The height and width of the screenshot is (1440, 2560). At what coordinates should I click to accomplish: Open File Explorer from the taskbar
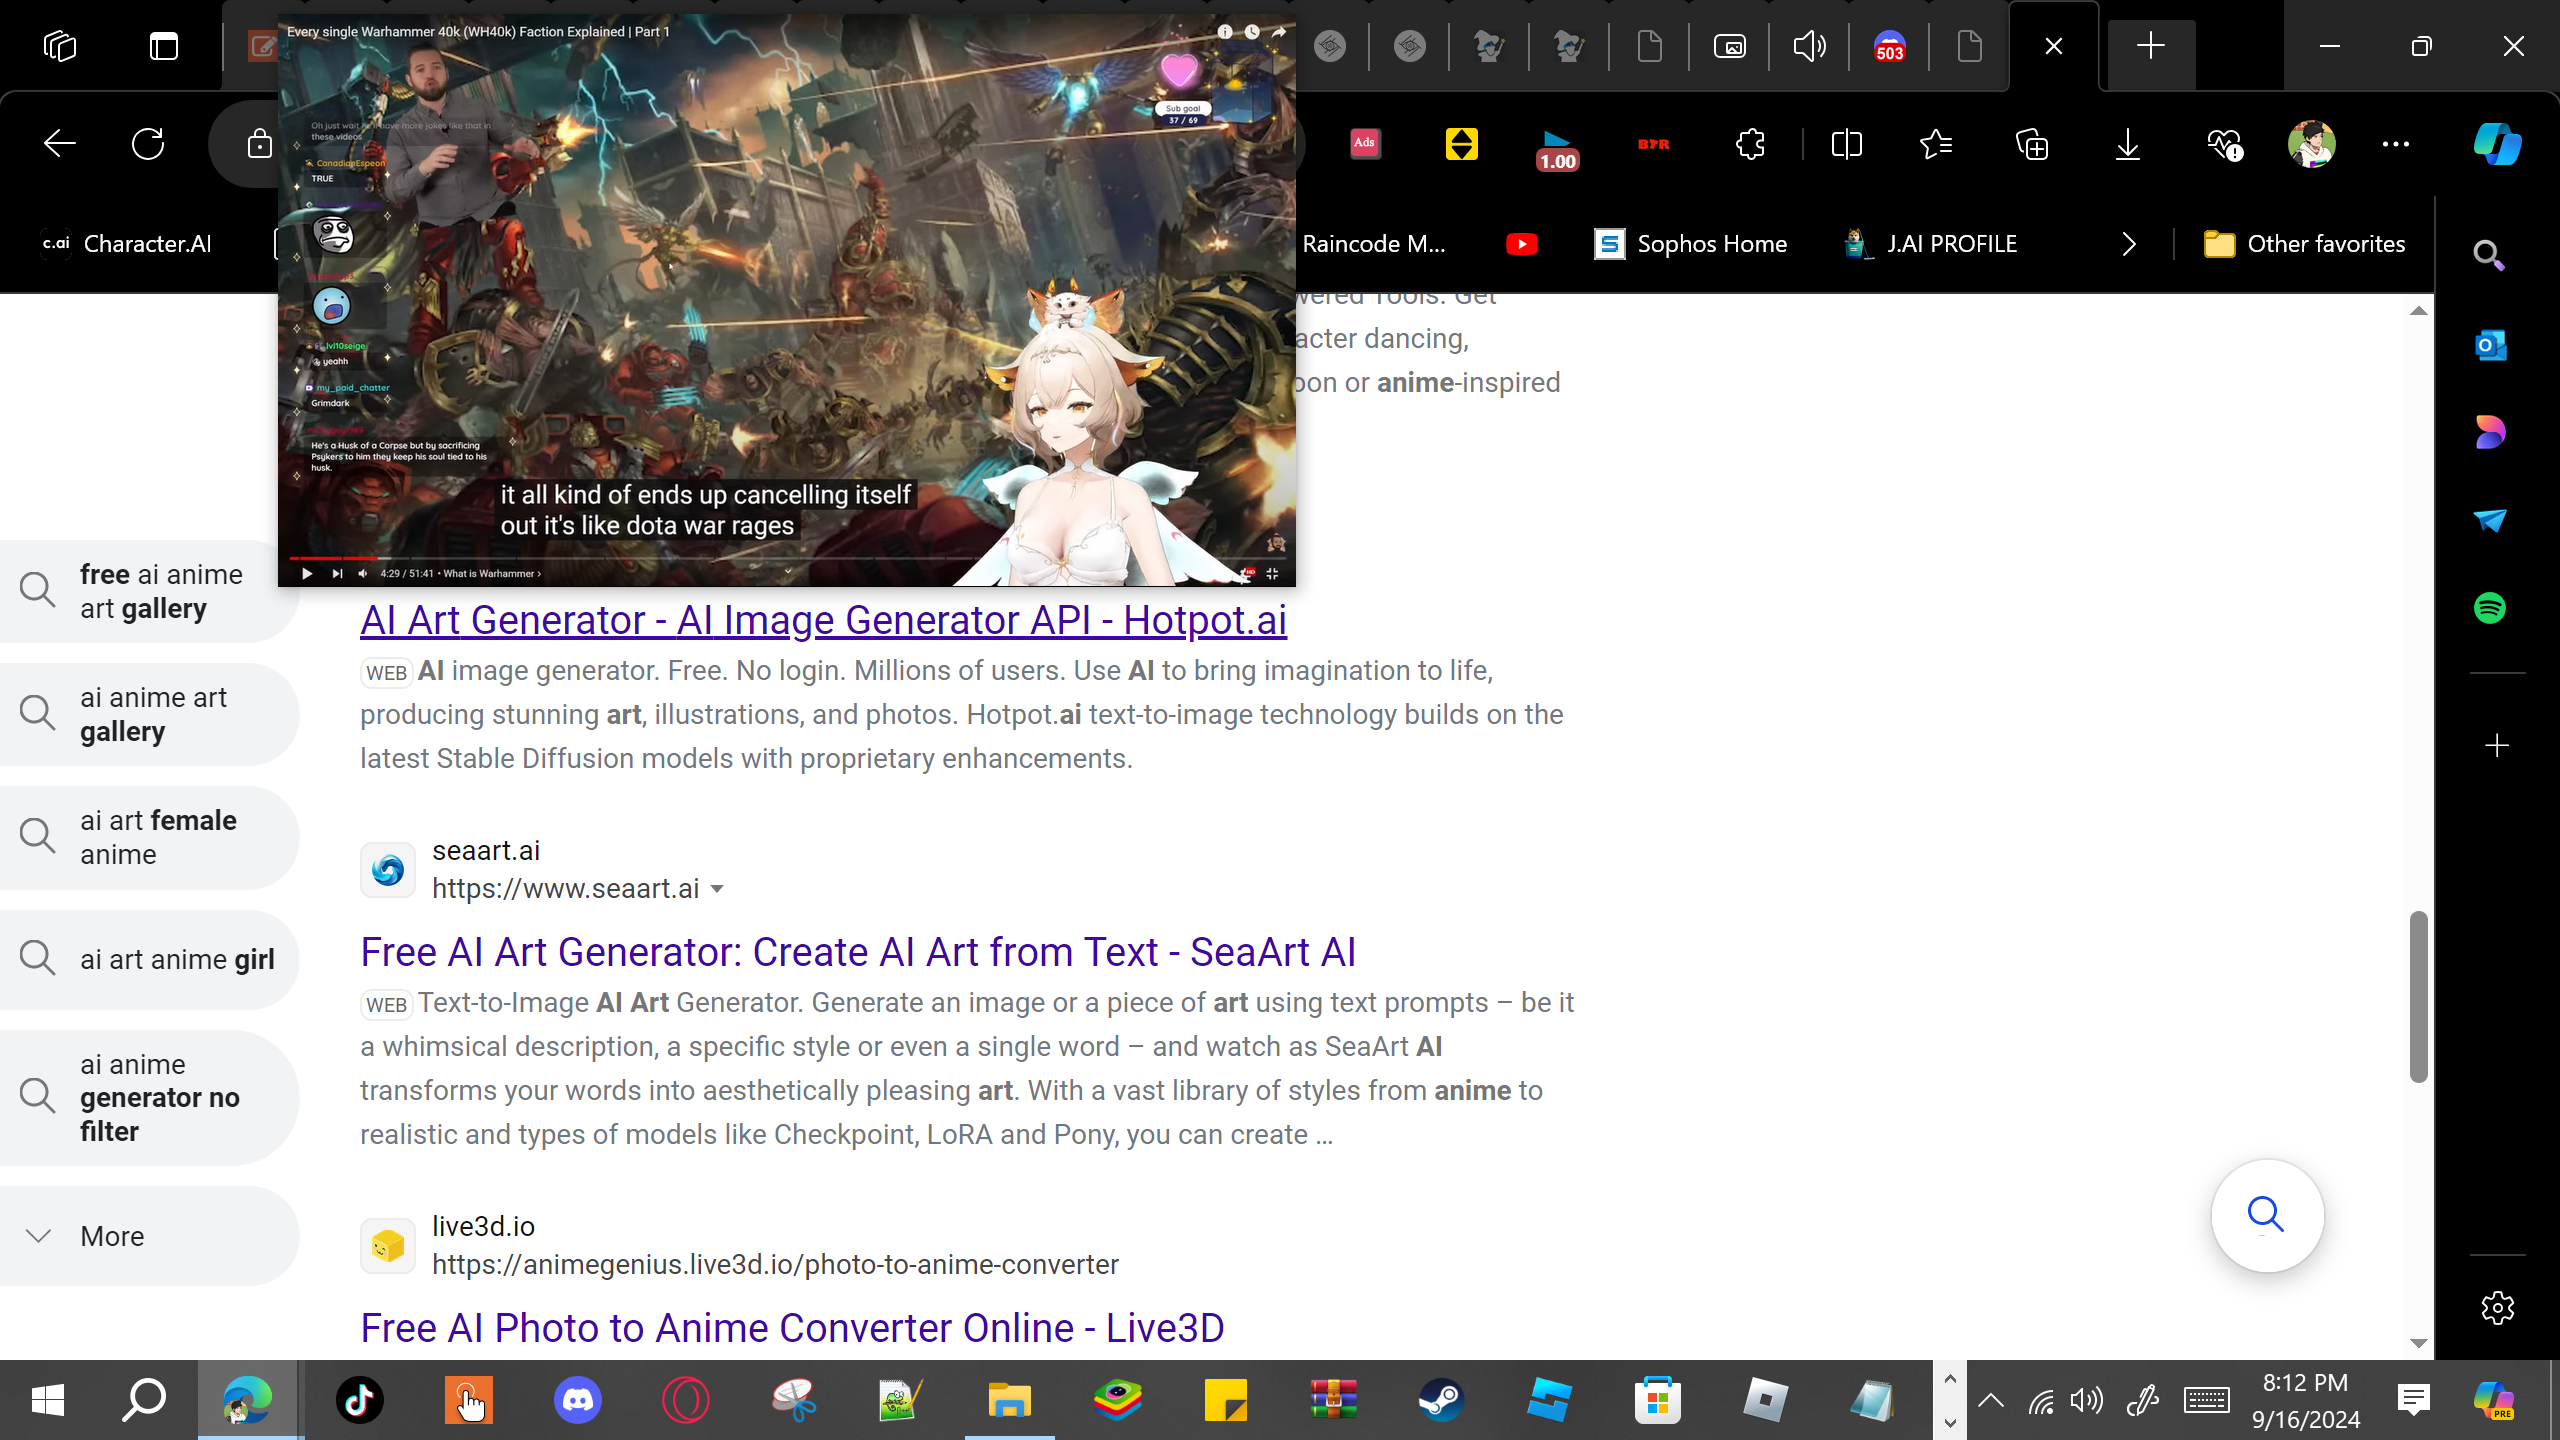click(1009, 1400)
